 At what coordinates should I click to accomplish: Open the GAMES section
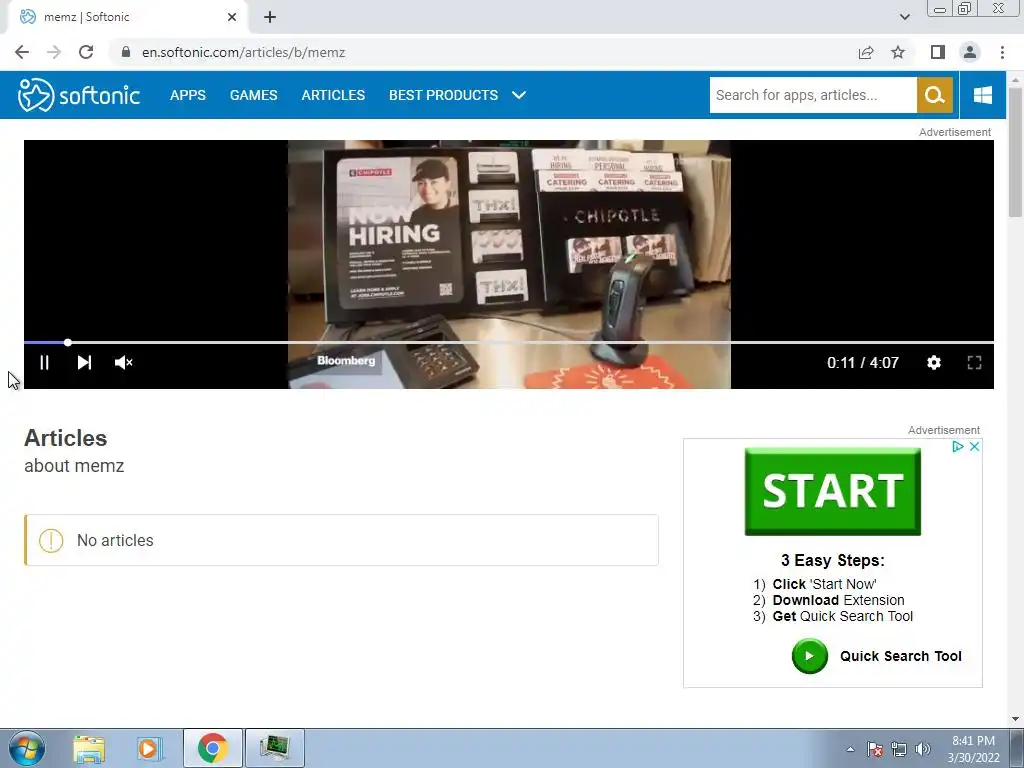point(253,95)
